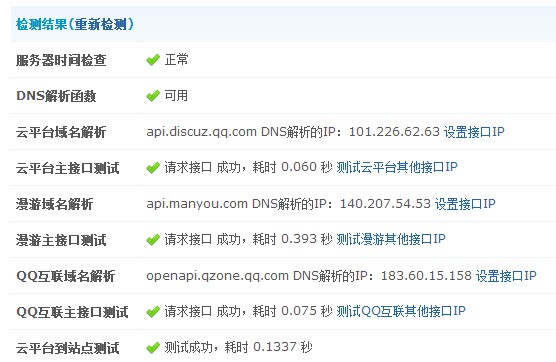Select the 云平台域名解析 row label
Image resolution: width=556 pixels, height=362 pixels.
[61, 132]
